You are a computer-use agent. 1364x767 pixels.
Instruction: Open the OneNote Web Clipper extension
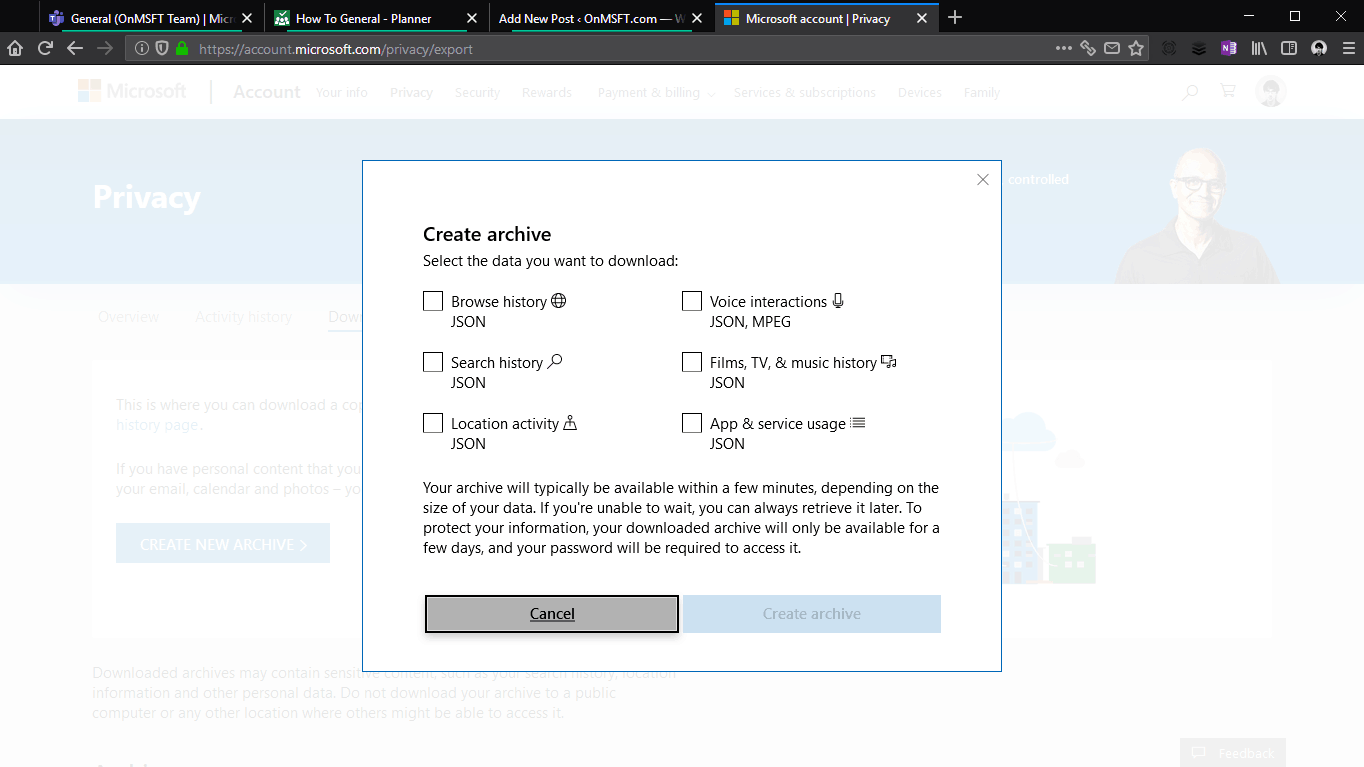(1229, 48)
